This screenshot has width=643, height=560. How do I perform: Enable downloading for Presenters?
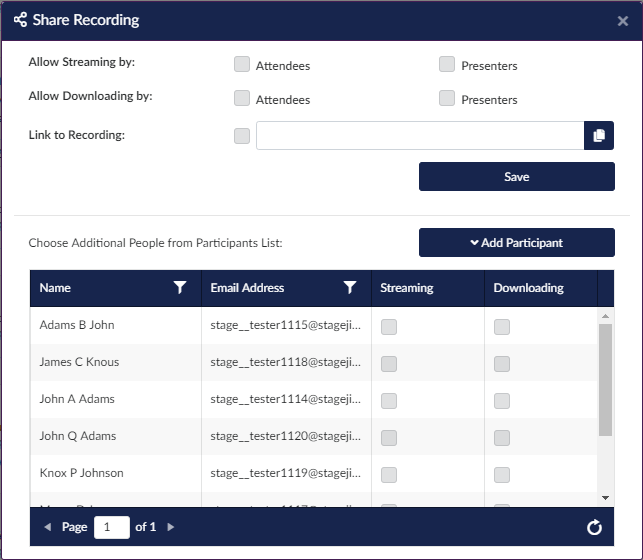pos(447,98)
